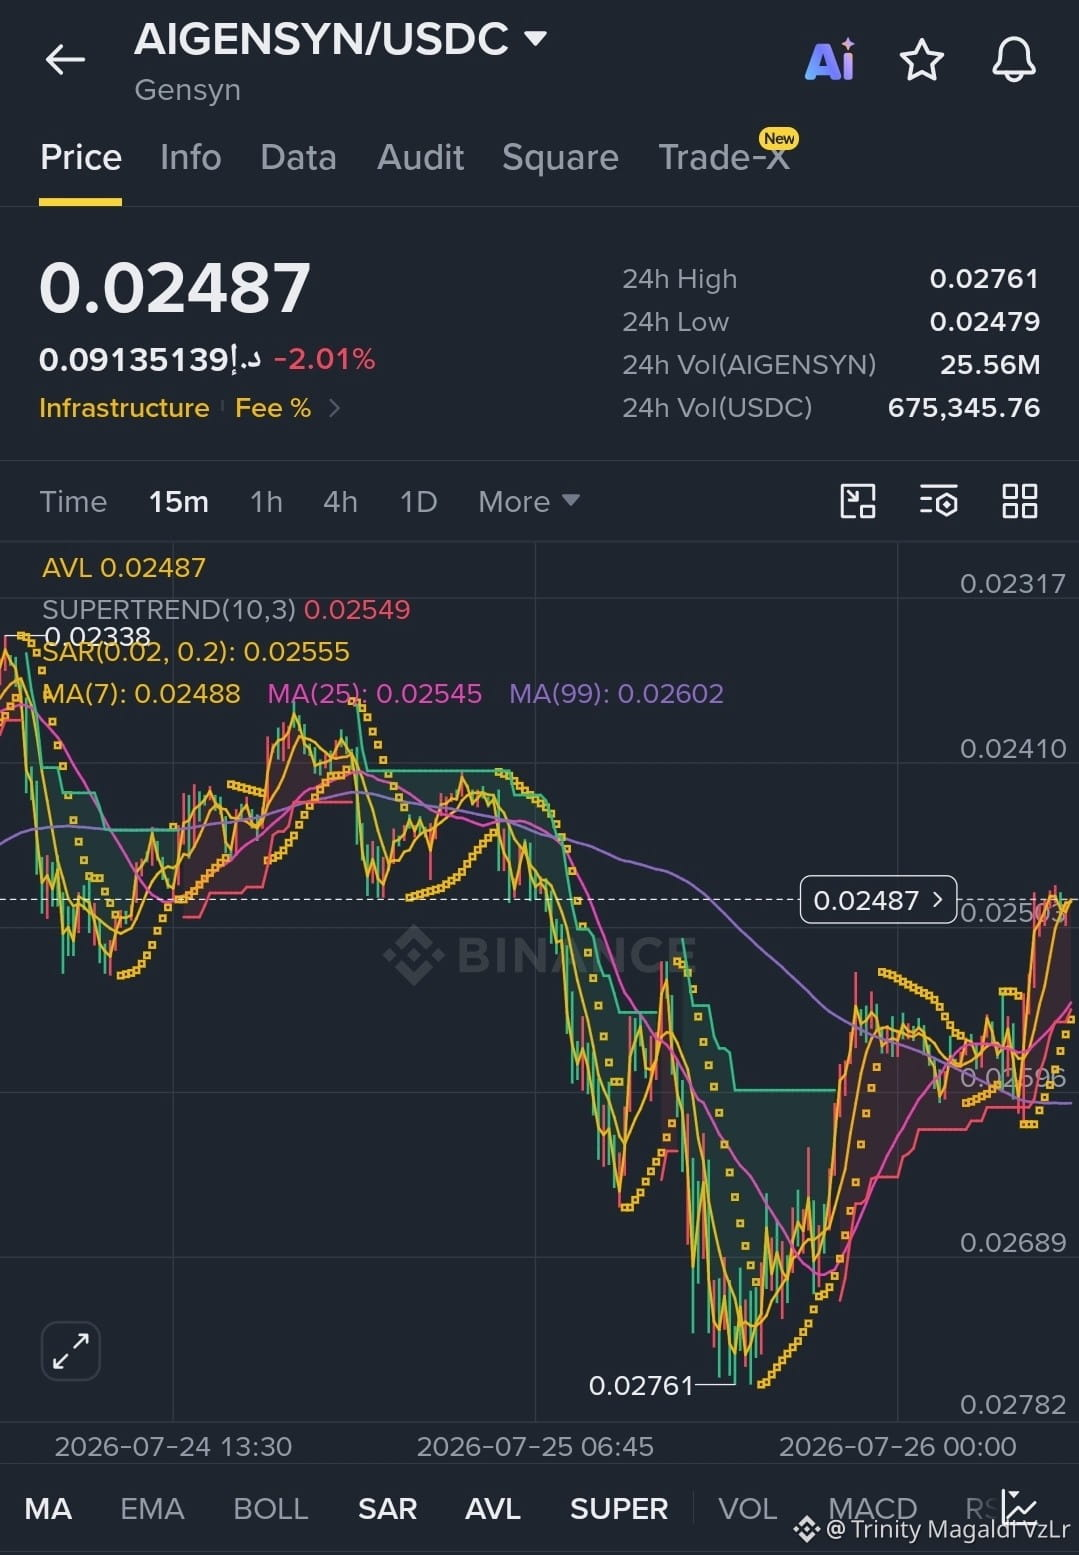Select the 4h interval
Viewport: 1079px width, 1555px height.
point(340,501)
